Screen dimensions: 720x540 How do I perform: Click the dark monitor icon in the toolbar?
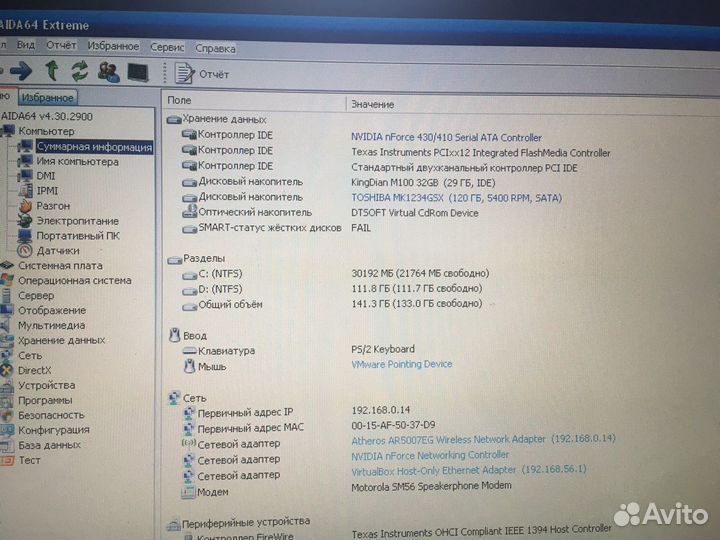click(137, 72)
